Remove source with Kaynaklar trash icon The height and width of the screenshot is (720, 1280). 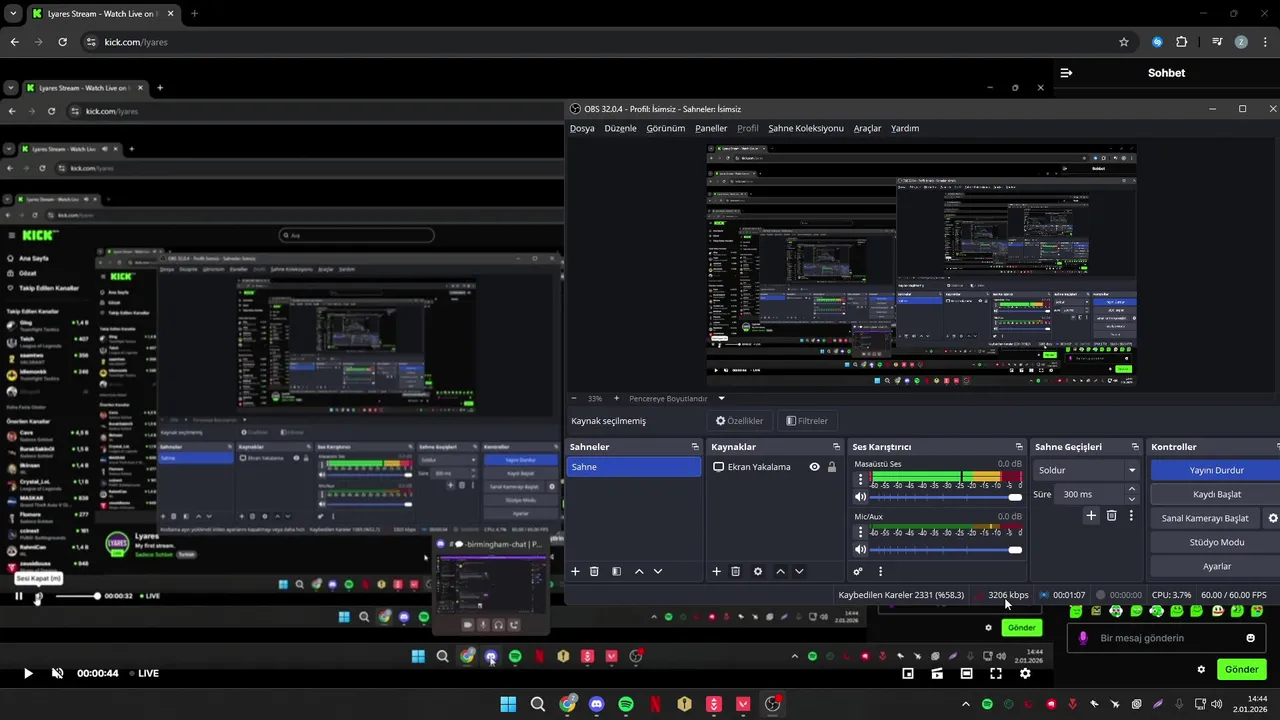point(735,571)
